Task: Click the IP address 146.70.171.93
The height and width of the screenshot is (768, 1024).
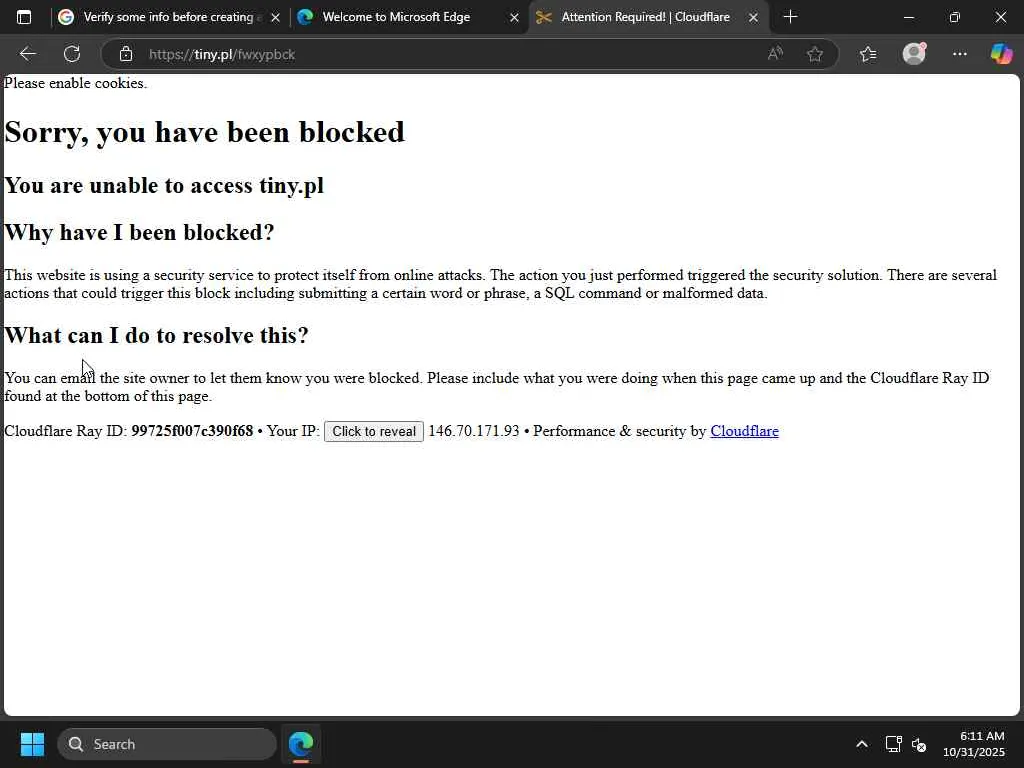Action: tap(473, 431)
